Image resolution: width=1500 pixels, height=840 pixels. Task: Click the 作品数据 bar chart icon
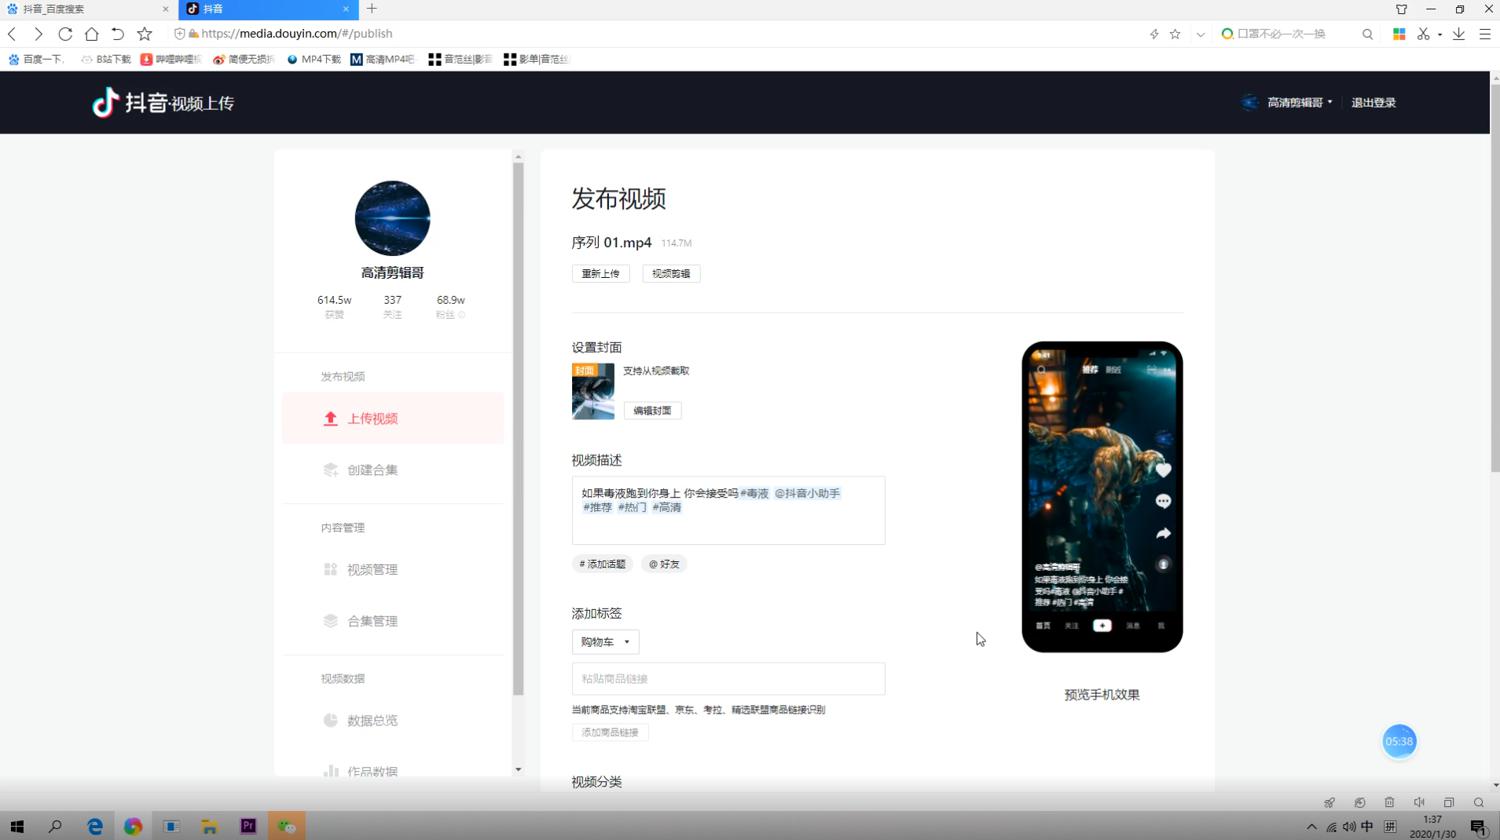(x=330, y=771)
